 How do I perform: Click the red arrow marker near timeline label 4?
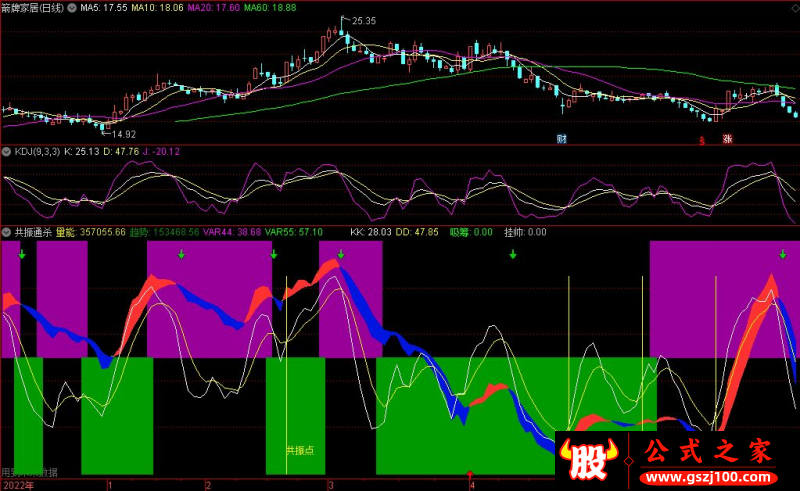click(x=470, y=475)
